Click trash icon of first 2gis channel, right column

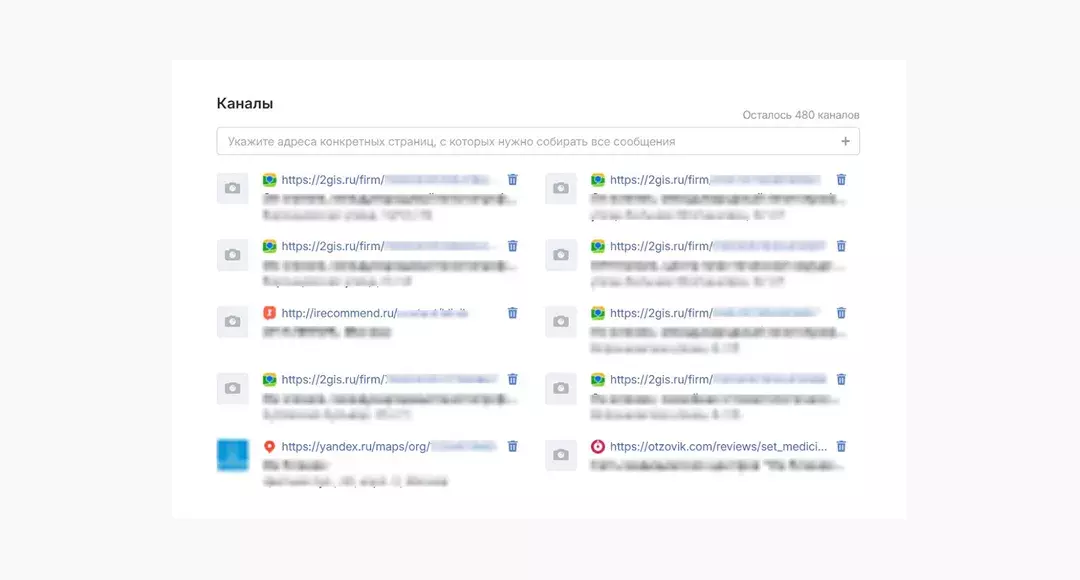coord(841,180)
